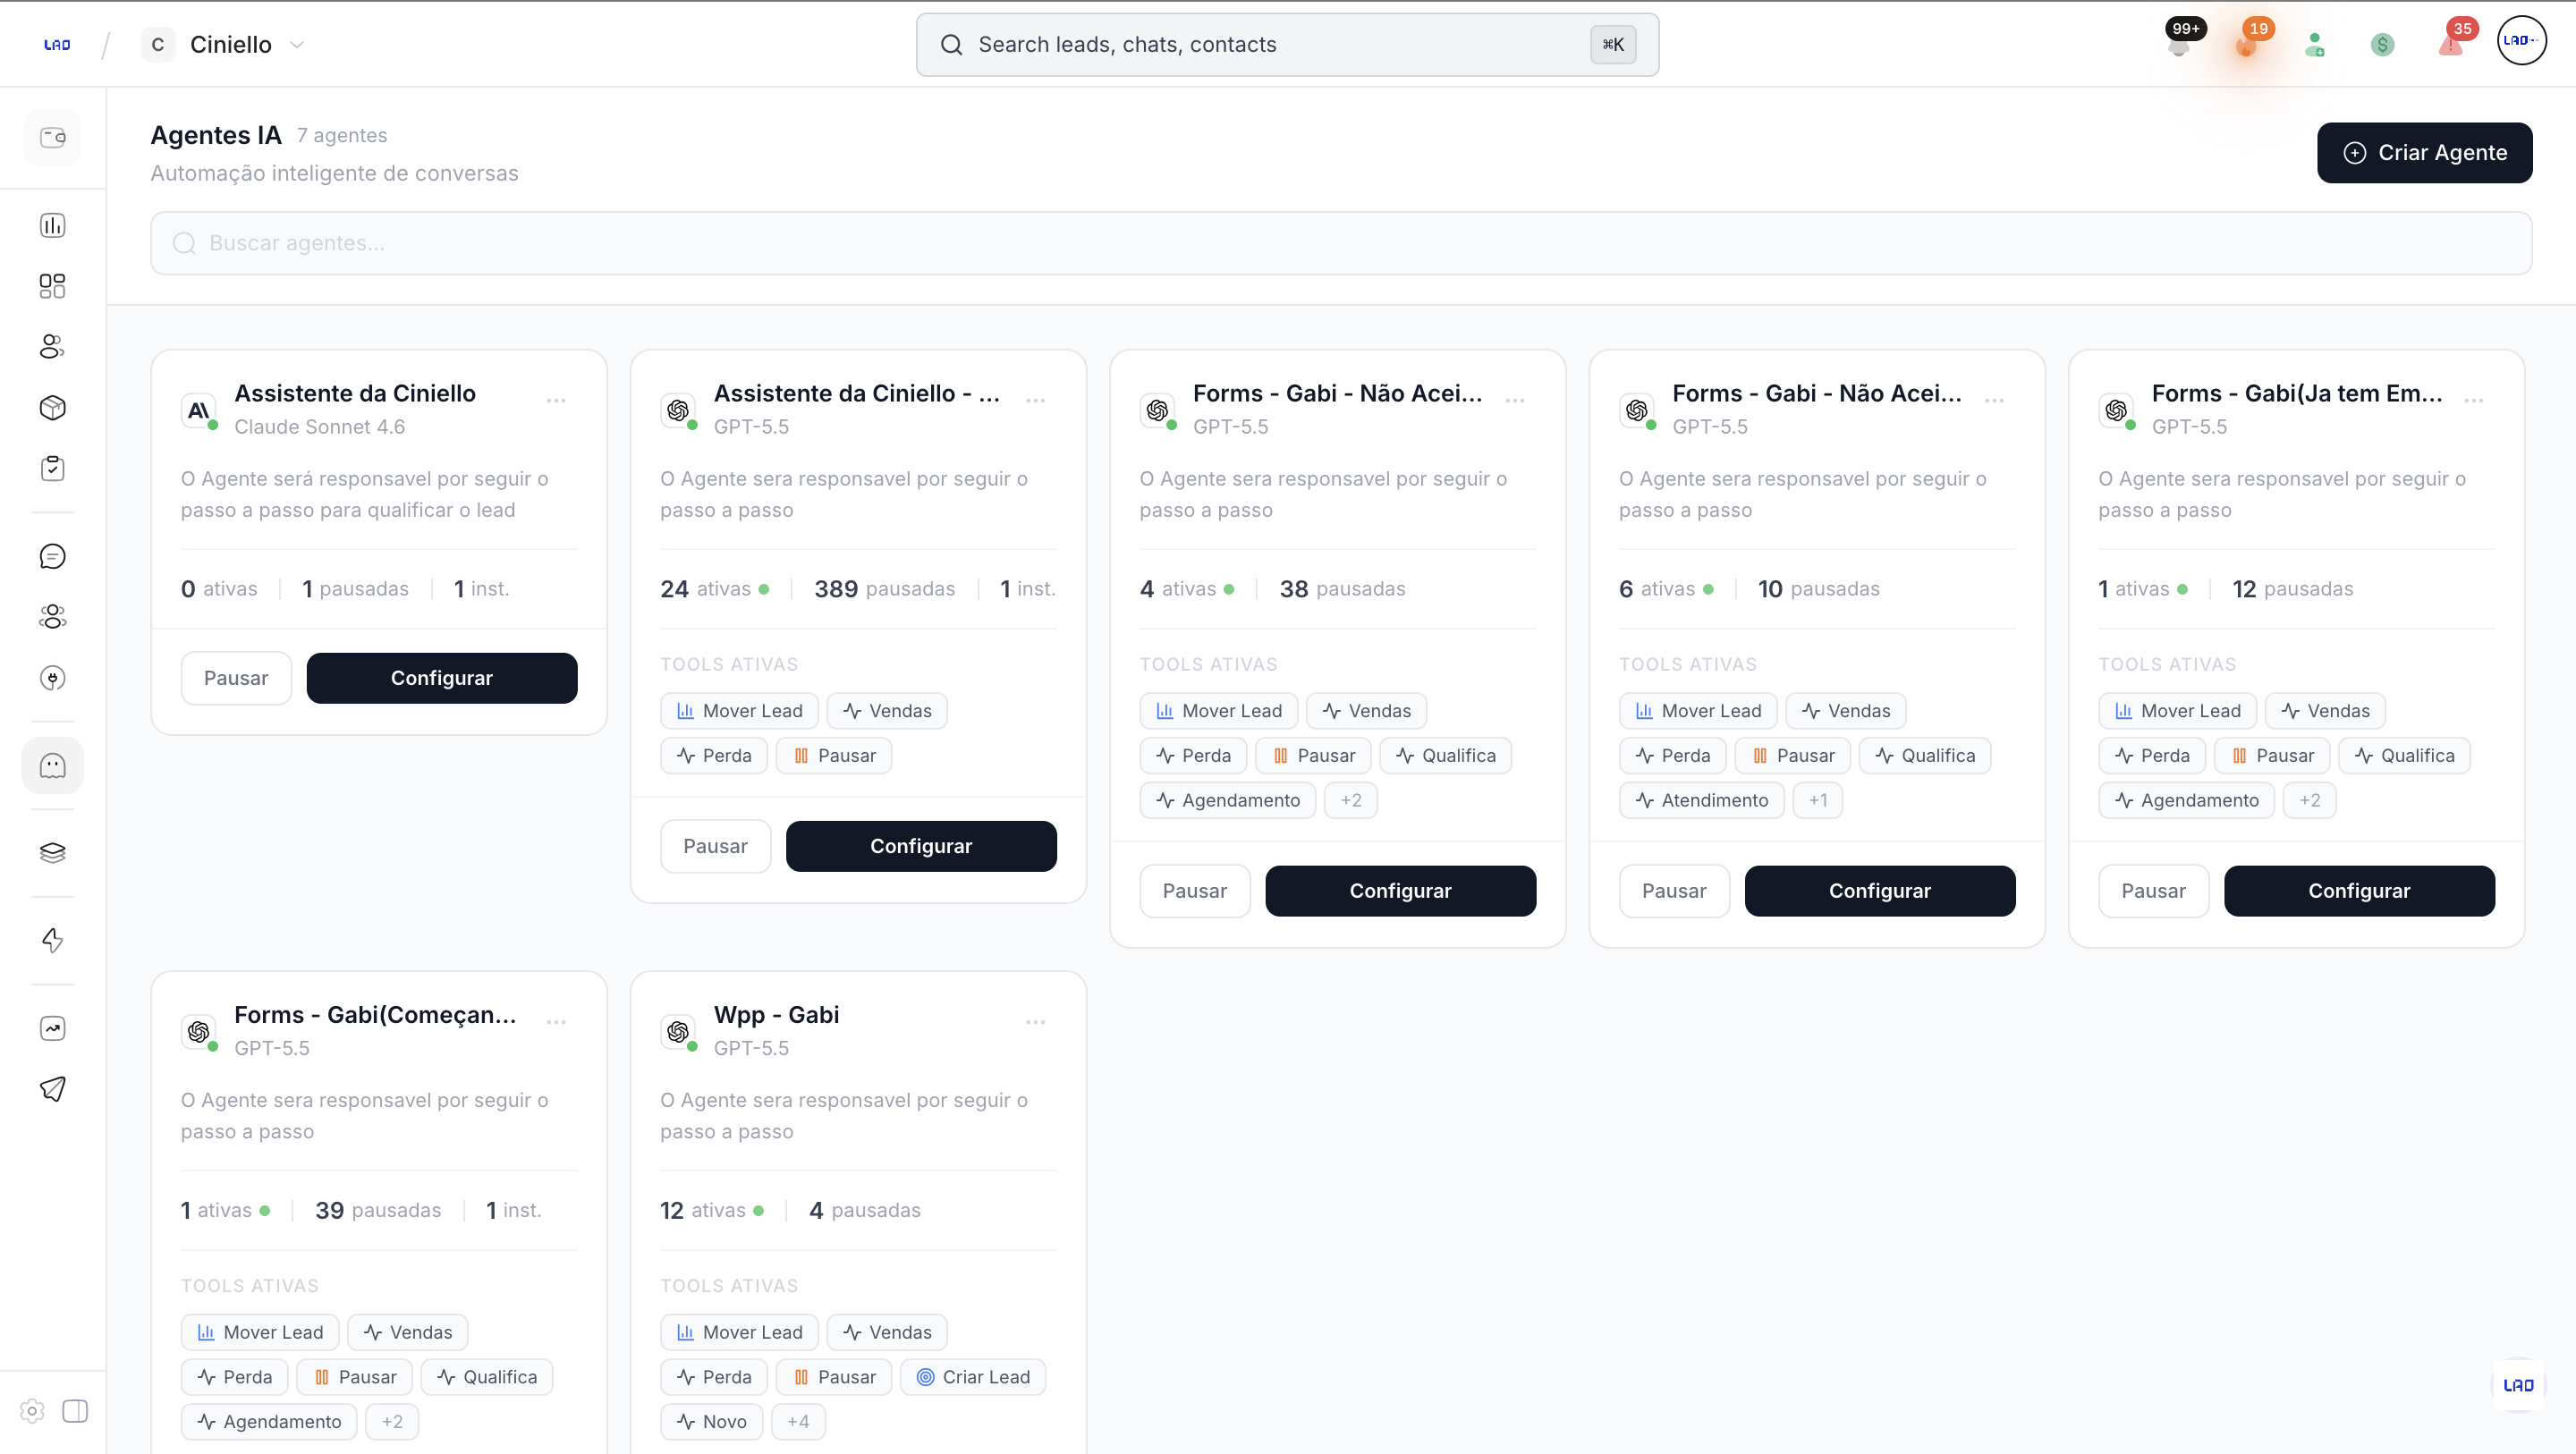Open the contacts people sidebar icon

point(53,347)
